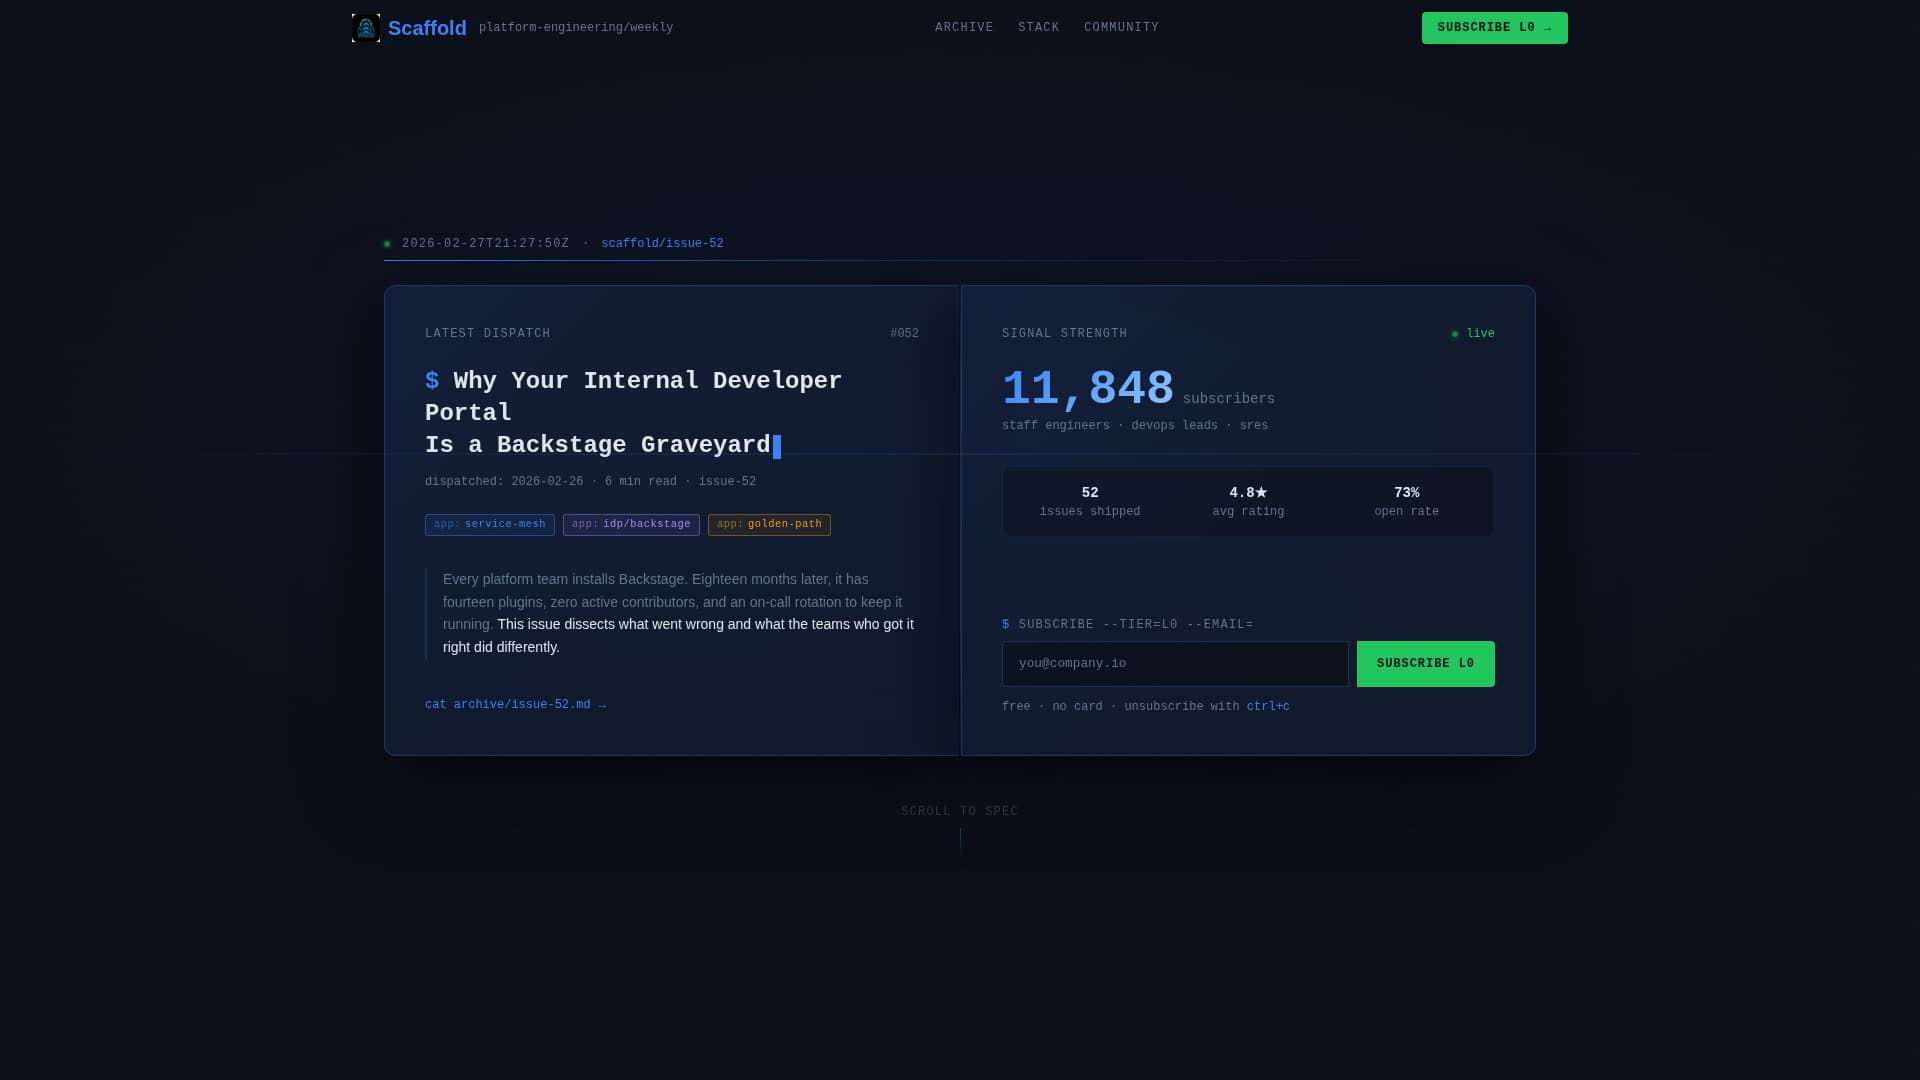Image resolution: width=1920 pixels, height=1080 pixels.
Task: Open the Community nav item
Action: [1121, 28]
